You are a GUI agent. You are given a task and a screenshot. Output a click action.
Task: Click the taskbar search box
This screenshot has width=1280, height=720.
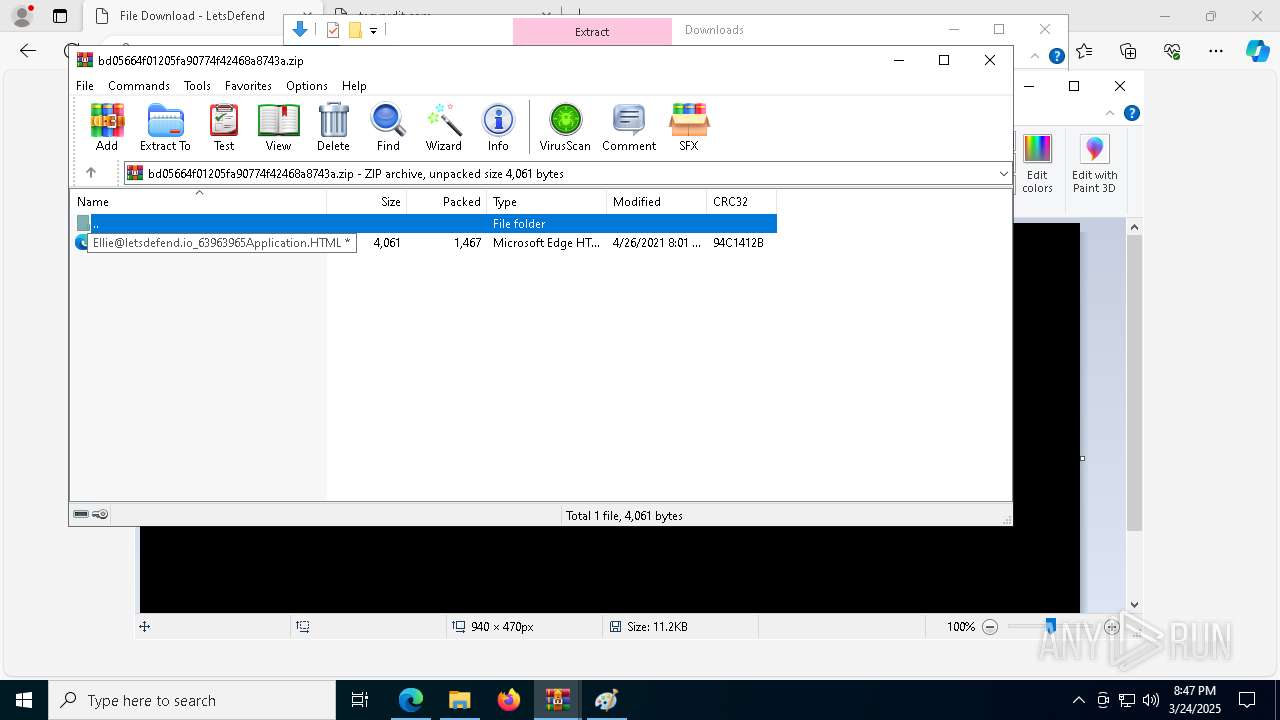(x=192, y=700)
